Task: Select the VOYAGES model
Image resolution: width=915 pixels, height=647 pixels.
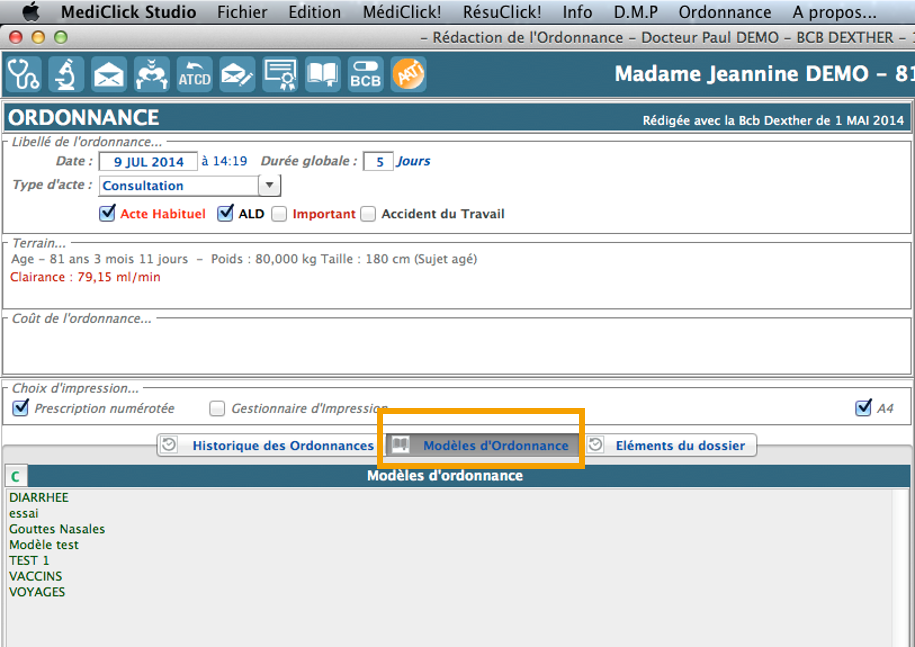Action: point(37,592)
